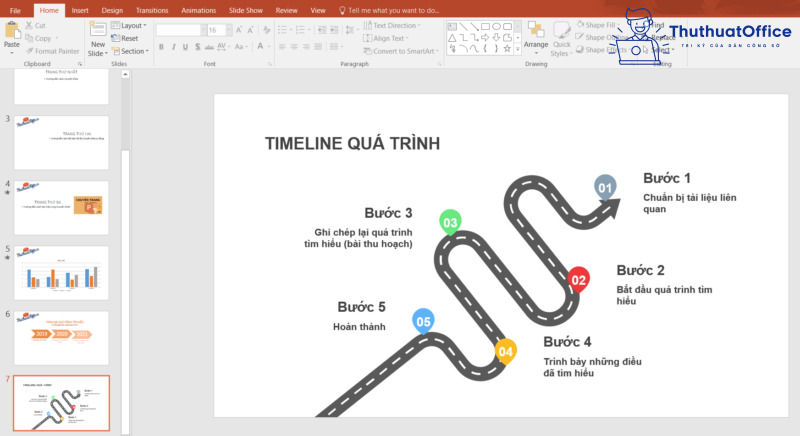Expand the shapes gallery More arrow
The width and height of the screenshot is (800, 436).
pyautogui.click(x=518, y=49)
